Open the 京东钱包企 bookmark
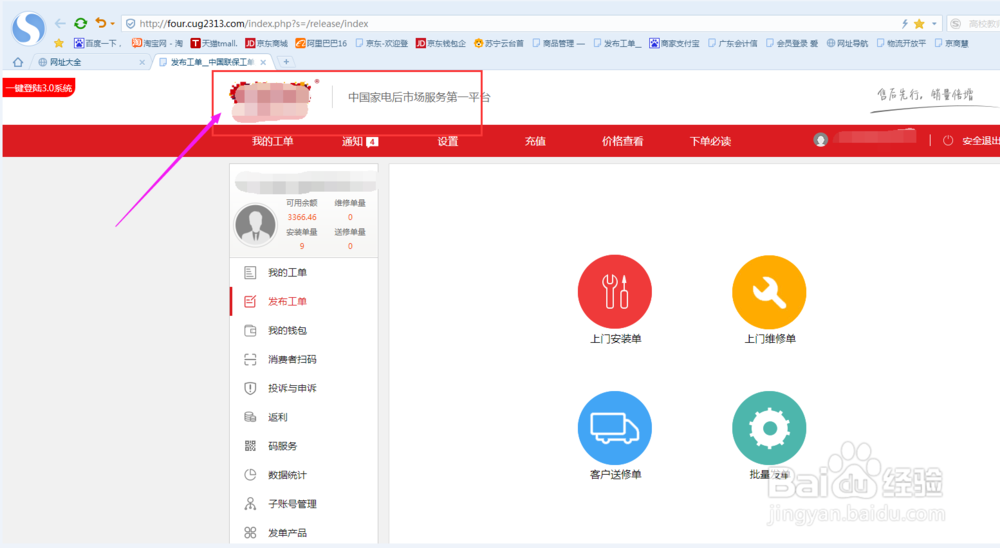 [x=441, y=43]
